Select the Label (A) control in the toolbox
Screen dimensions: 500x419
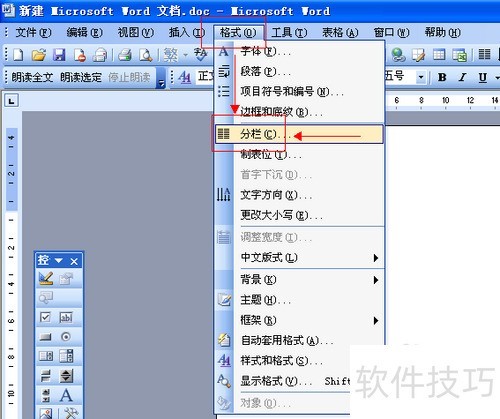[x=66, y=395]
